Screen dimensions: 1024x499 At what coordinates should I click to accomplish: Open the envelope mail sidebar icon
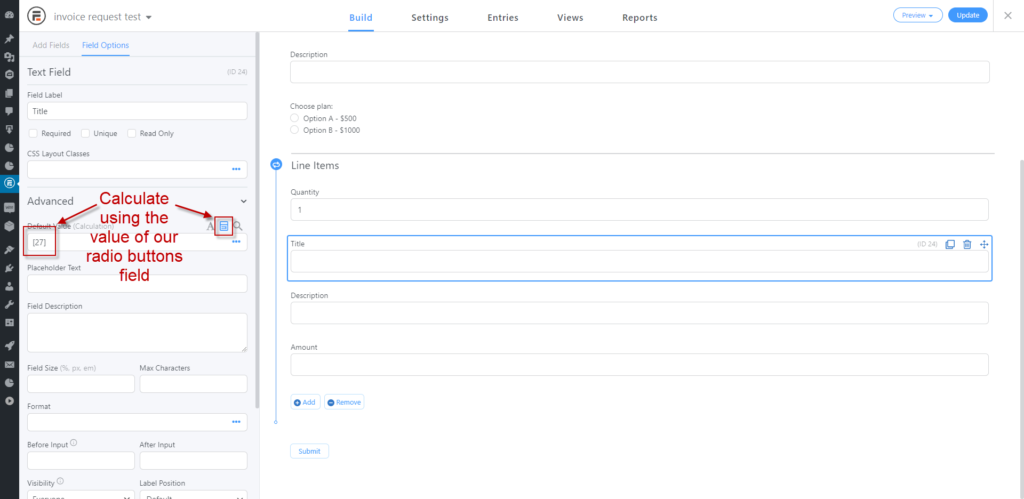click(9, 364)
